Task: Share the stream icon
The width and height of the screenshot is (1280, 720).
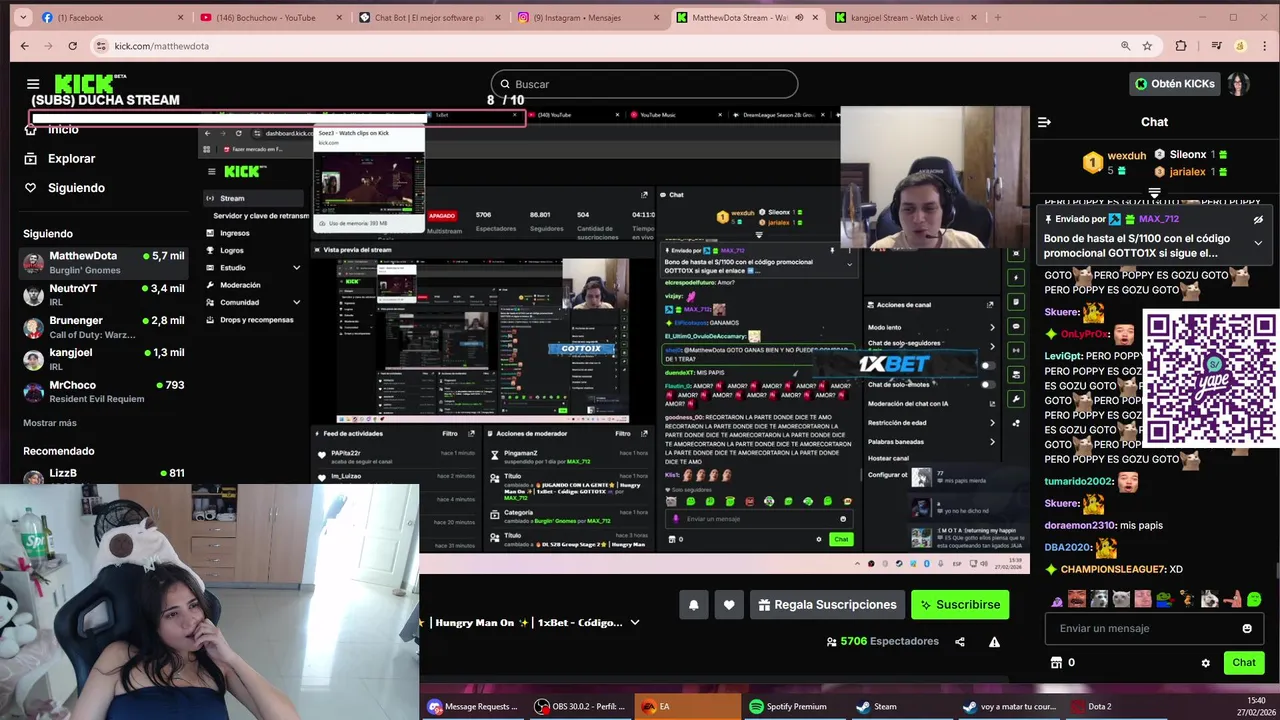Action: point(960,642)
